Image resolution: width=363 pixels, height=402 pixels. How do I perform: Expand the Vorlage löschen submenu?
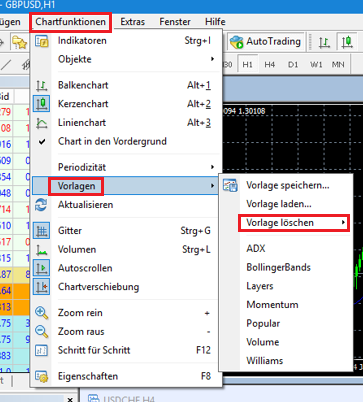pos(294,223)
